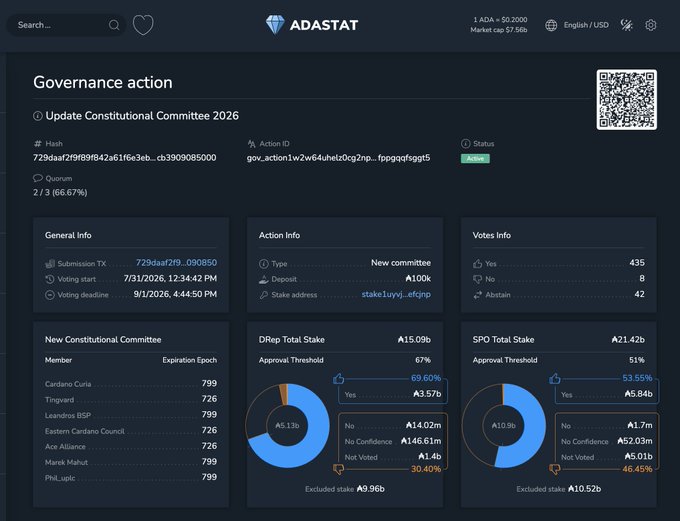This screenshot has height=521, width=680.
Task: Click the Yes votes count 435
Action: point(637,262)
